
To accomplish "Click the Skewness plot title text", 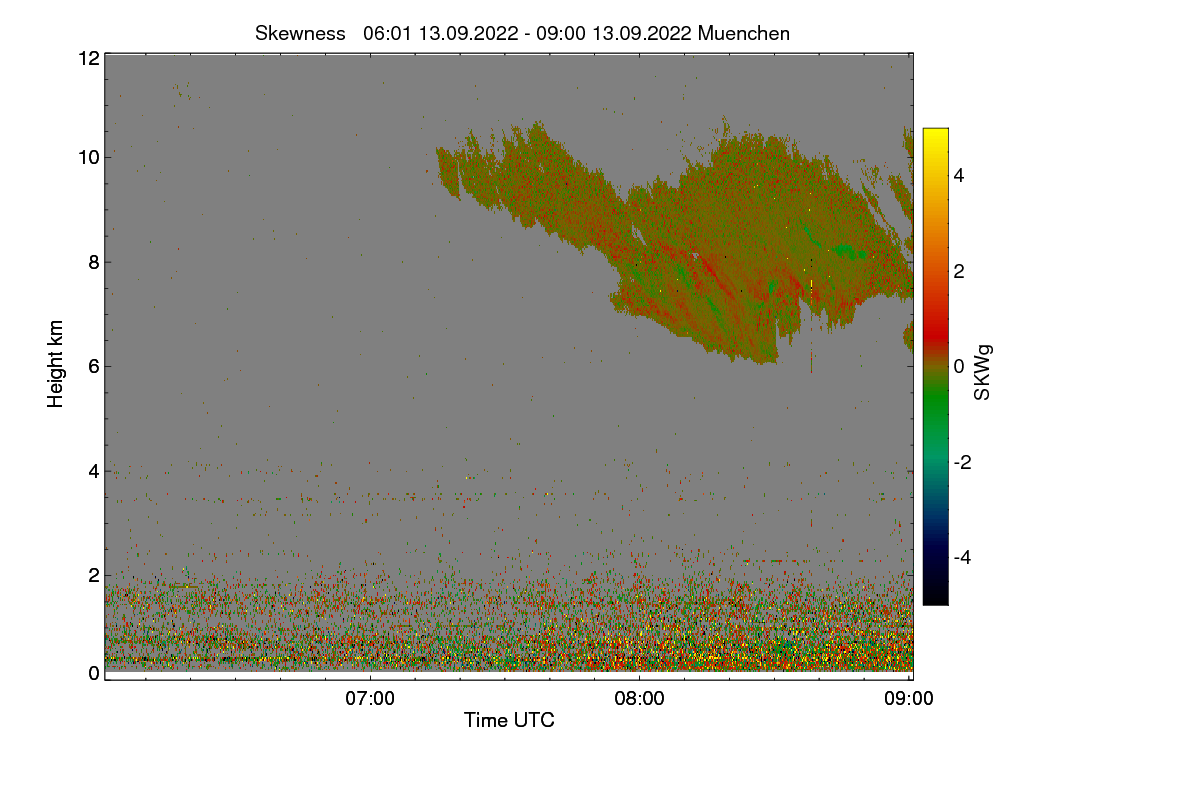I will [x=522, y=33].
